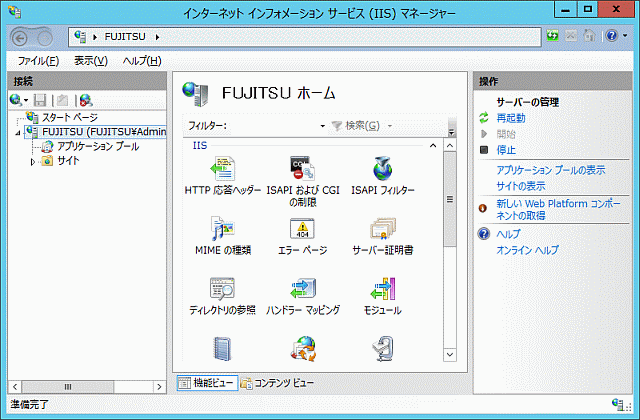The height and width of the screenshot is (420, 640).
Task: Select スタート ページ in the connections tree
Action: [70, 118]
